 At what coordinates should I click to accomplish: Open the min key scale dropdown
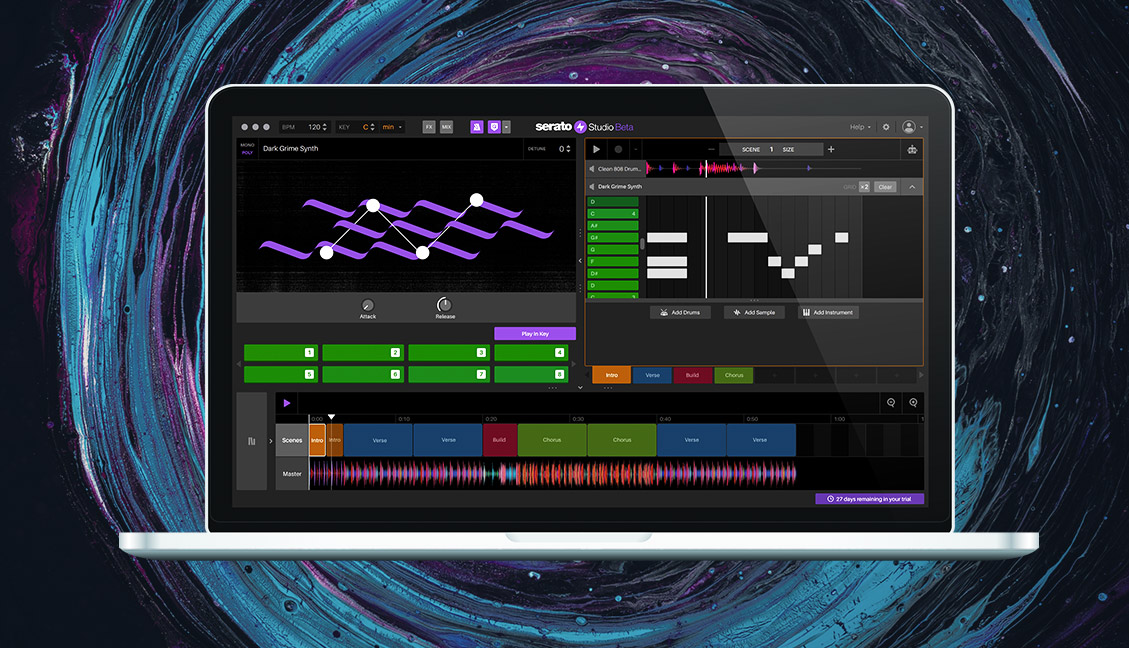click(392, 127)
